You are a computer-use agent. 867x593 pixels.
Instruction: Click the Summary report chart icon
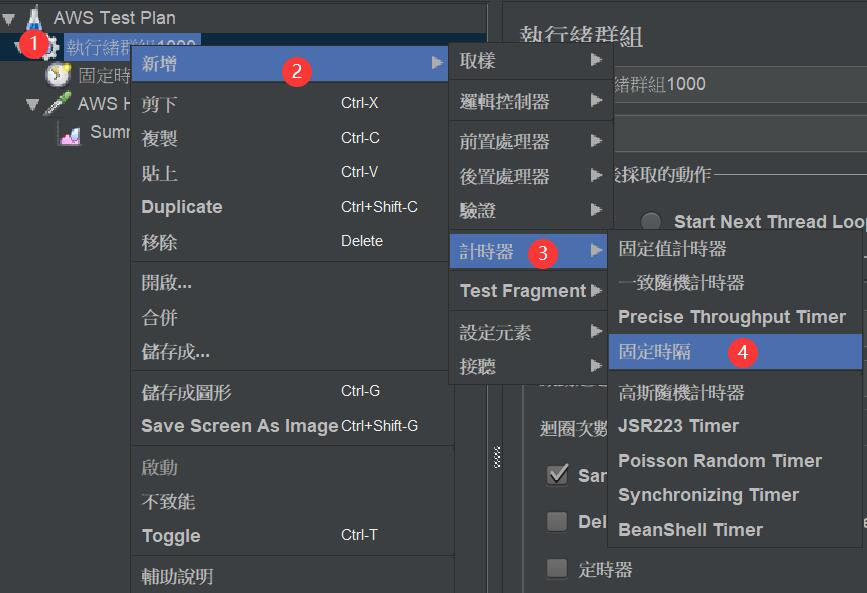coord(70,134)
